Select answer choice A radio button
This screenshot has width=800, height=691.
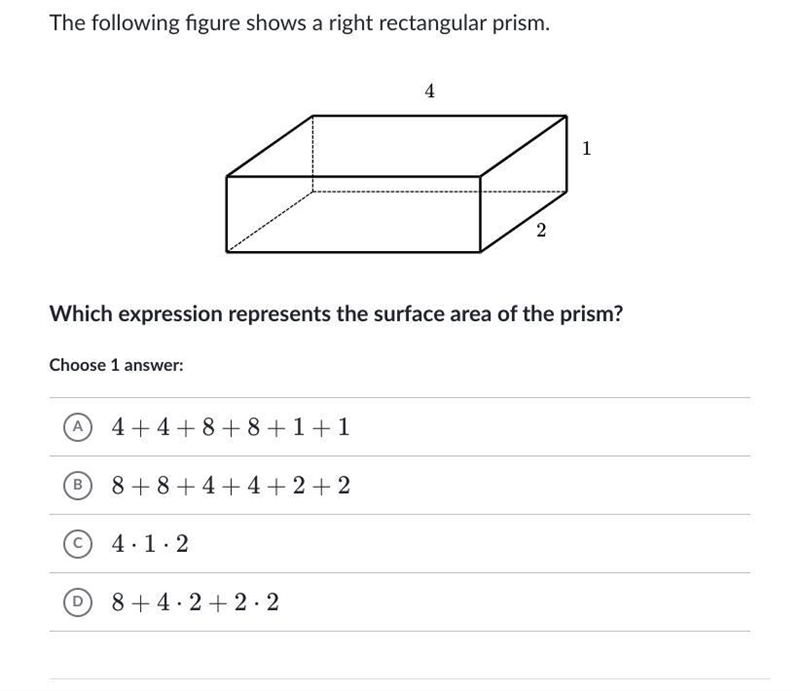pos(78,427)
